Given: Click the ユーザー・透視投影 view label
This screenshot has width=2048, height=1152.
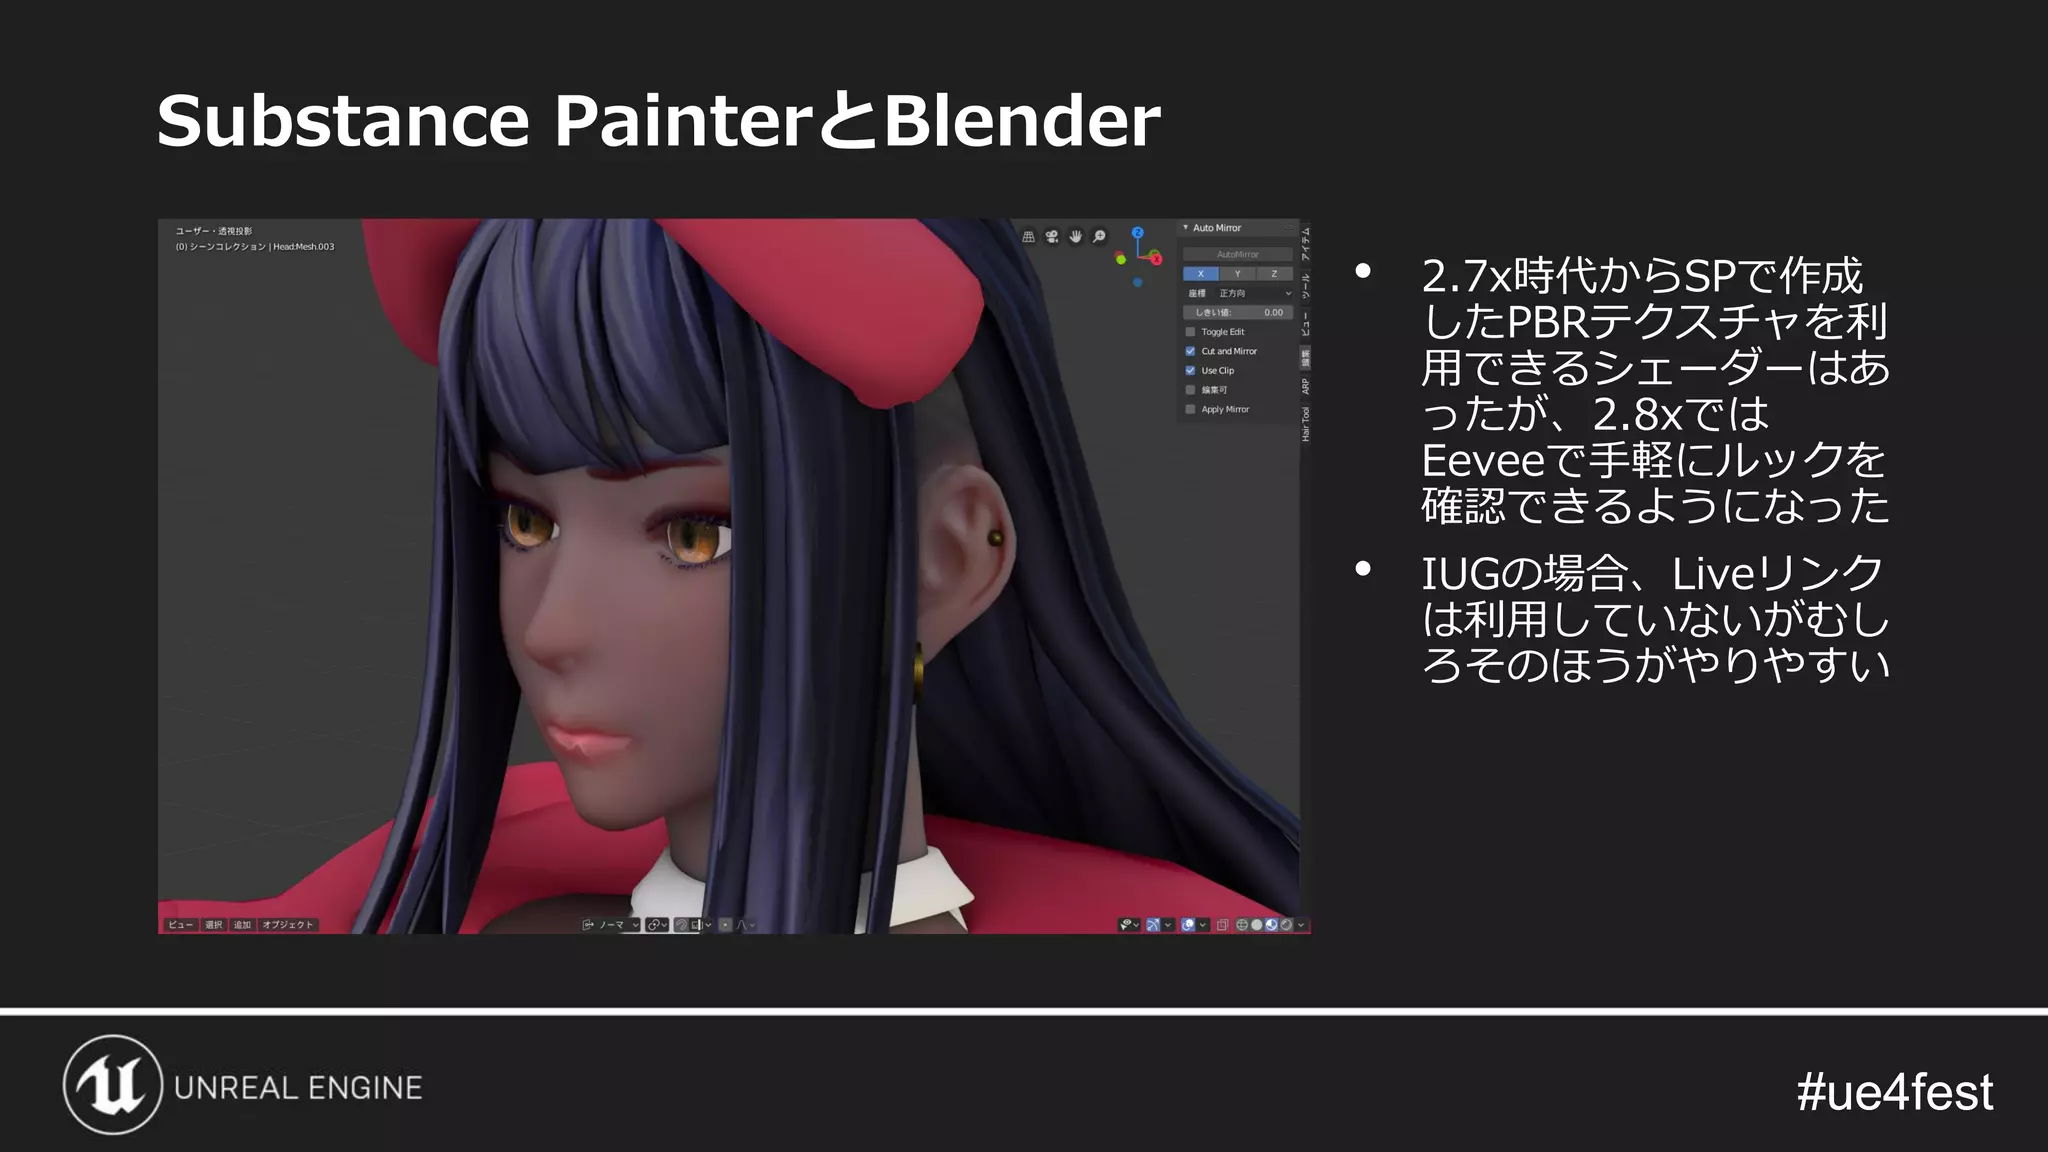Looking at the screenshot, I should click(x=214, y=231).
